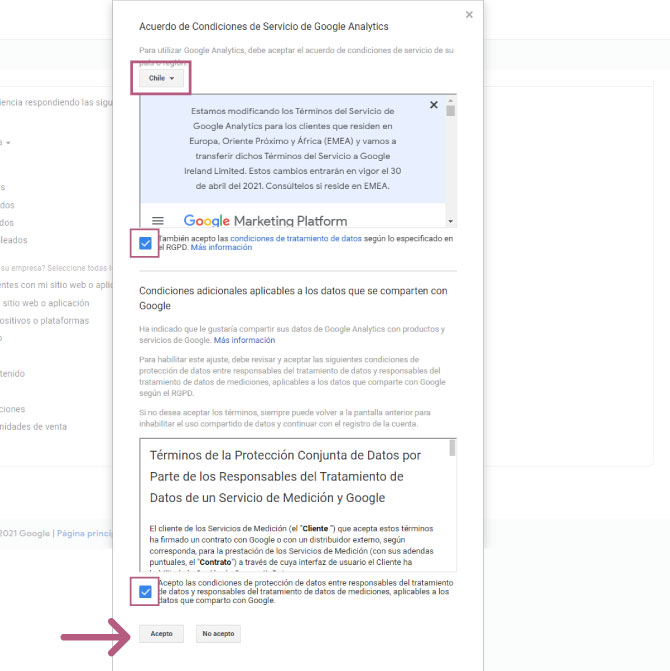Open the Chile country dropdown
The height and width of the screenshot is (671, 670).
point(161,78)
